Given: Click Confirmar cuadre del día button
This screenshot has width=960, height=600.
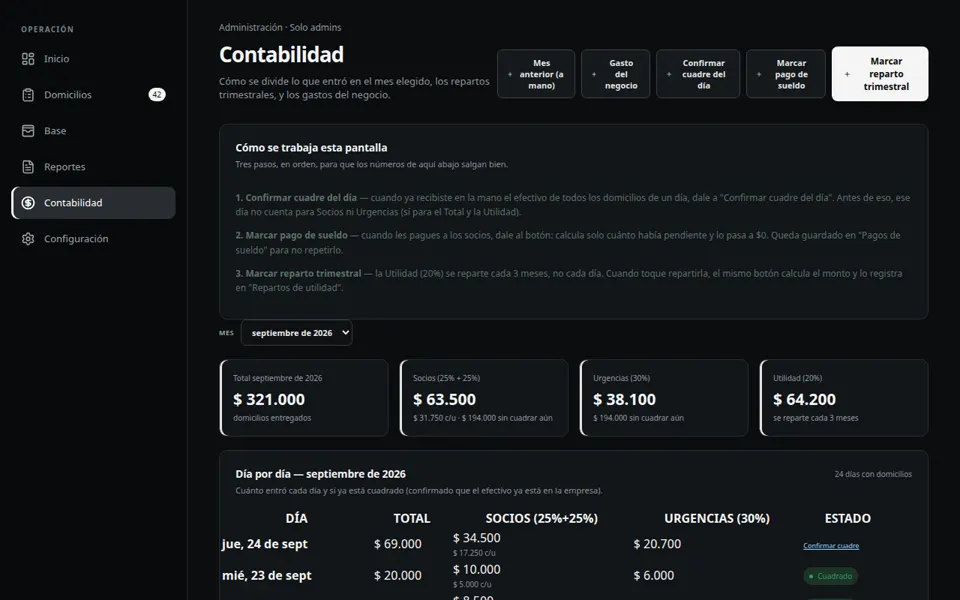Looking at the screenshot, I should (698, 74).
